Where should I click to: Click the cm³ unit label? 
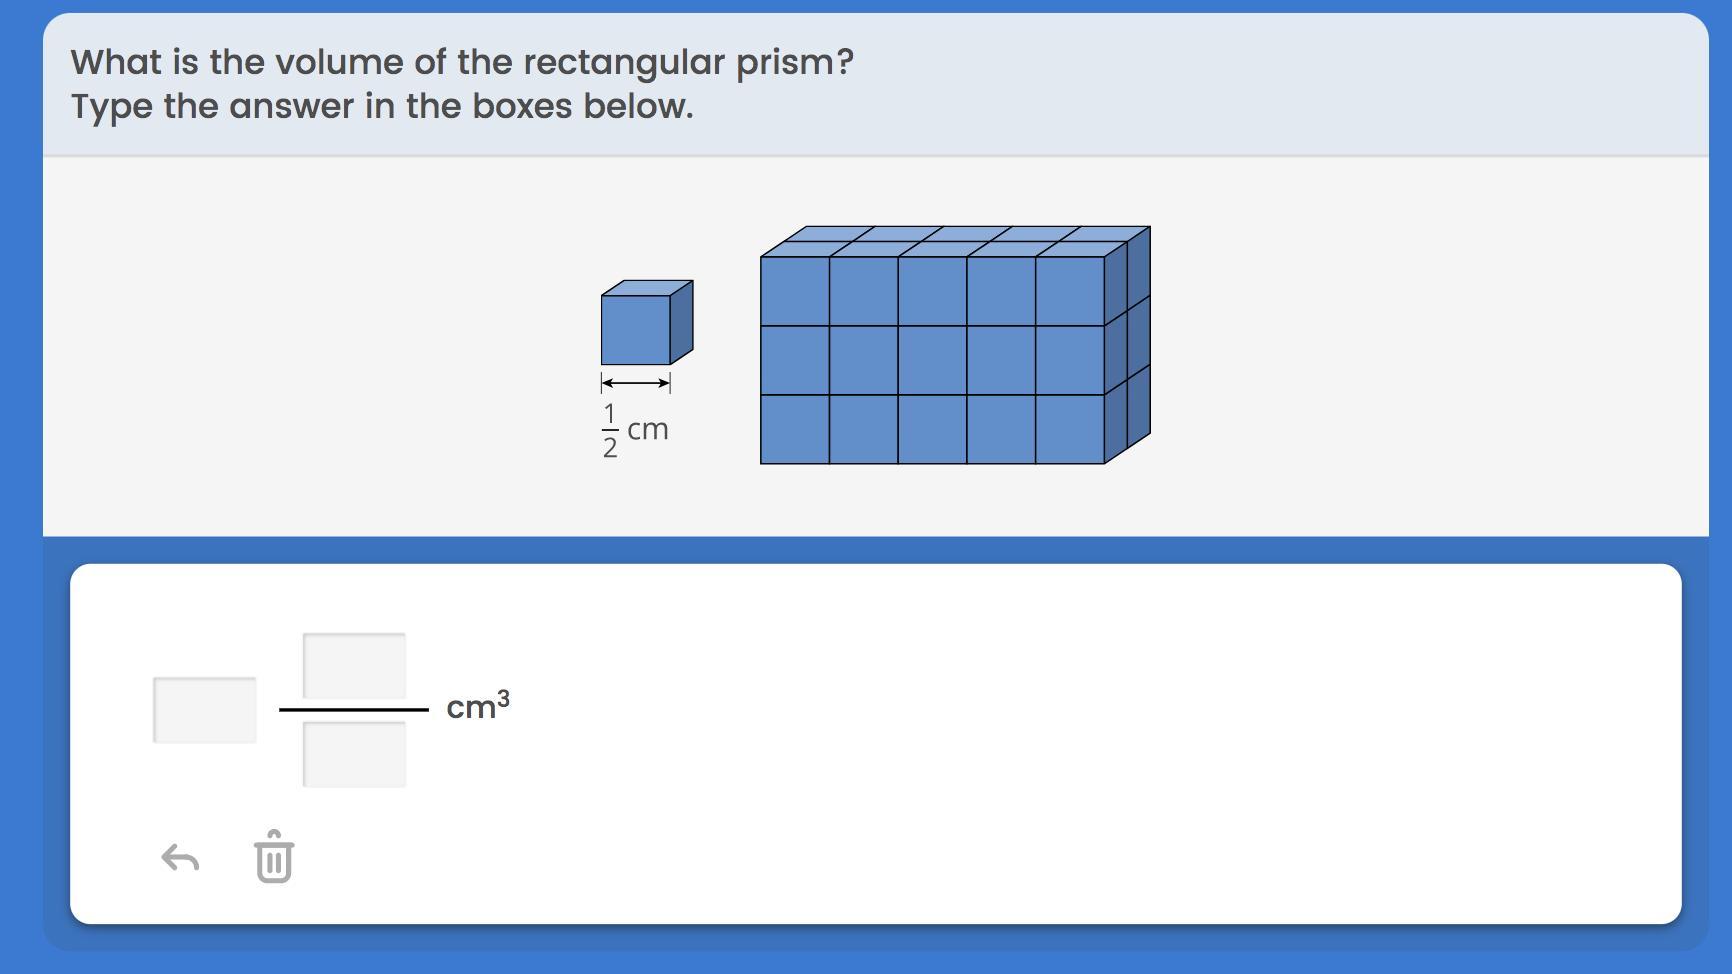point(477,706)
